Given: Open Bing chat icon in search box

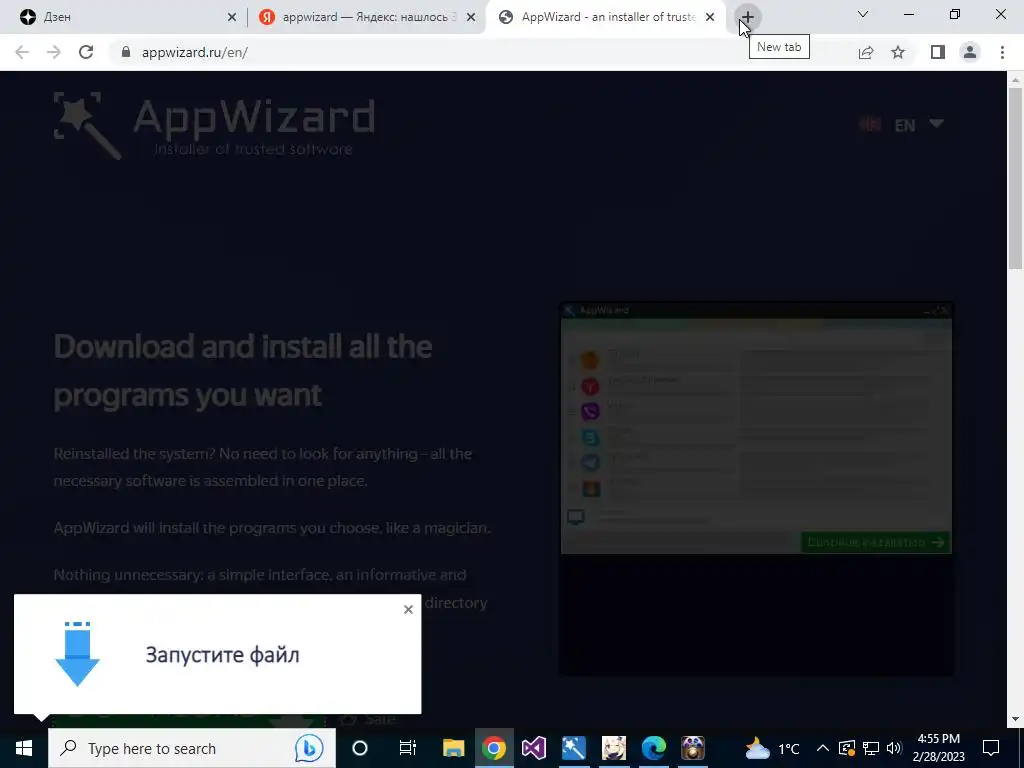Looking at the screenshot, I should (308, 748).
